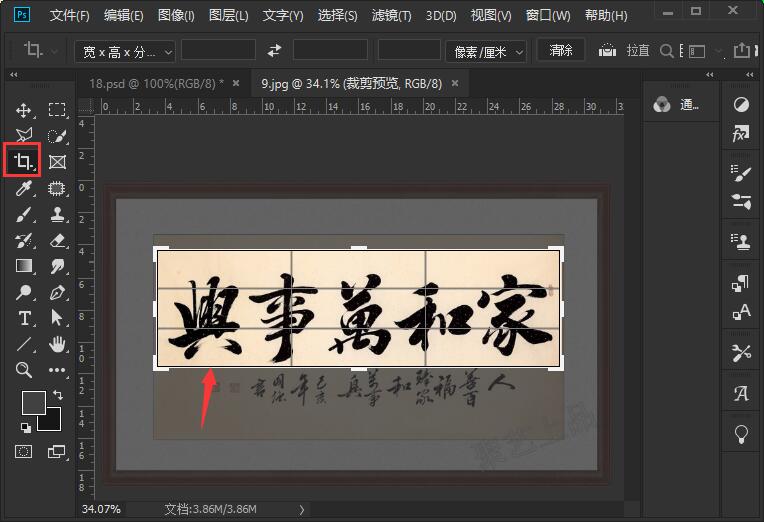Open the Window (窗口) menu
The image size is (764, 522).
pyautogui.click(x=548, y=16)
